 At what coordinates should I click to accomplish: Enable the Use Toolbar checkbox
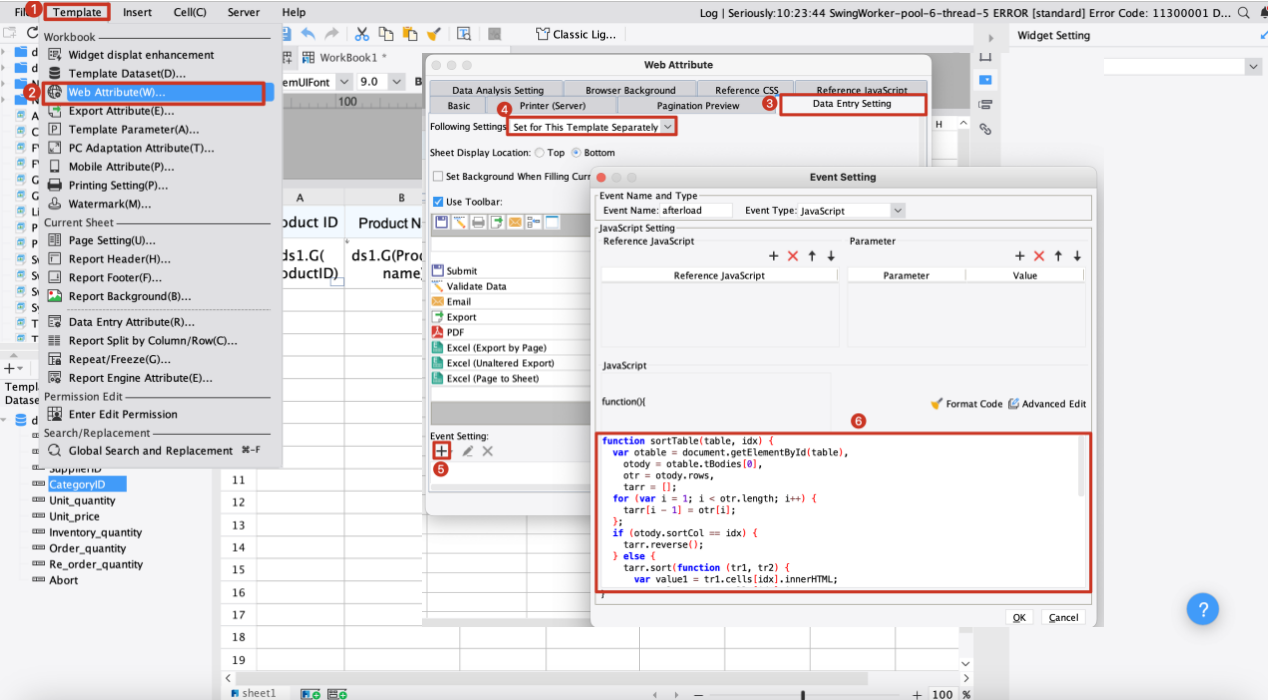pos(438,201)
